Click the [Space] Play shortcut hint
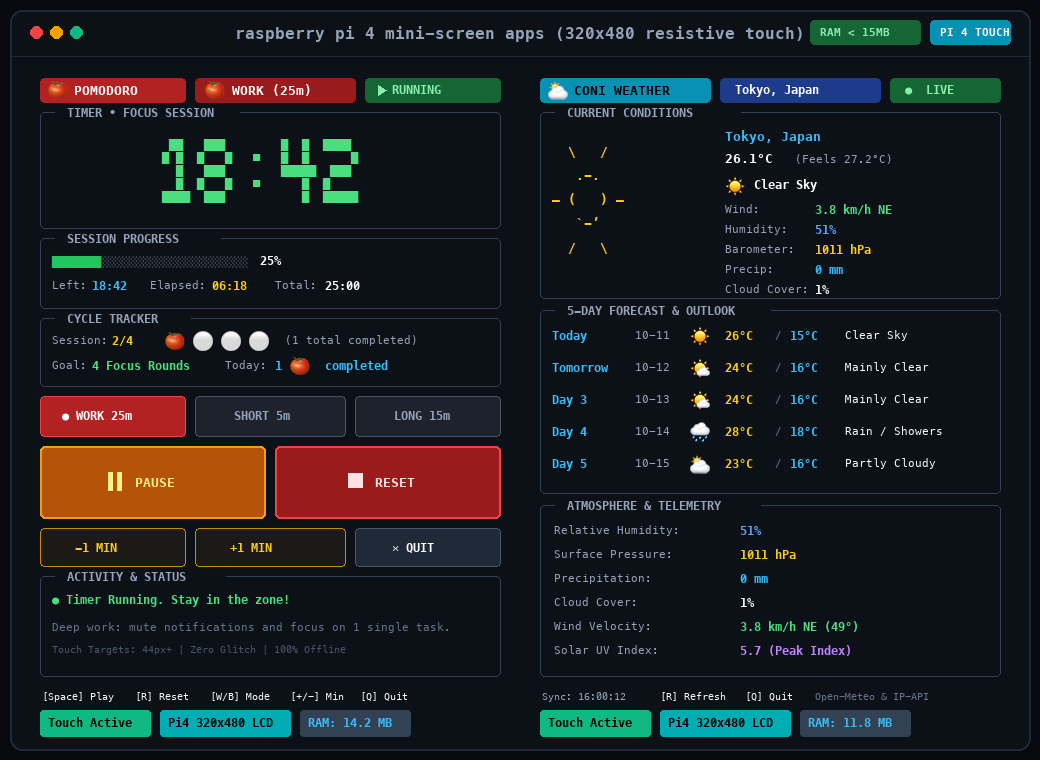This screenshot has height=760, width=1040. coord(78,696)
